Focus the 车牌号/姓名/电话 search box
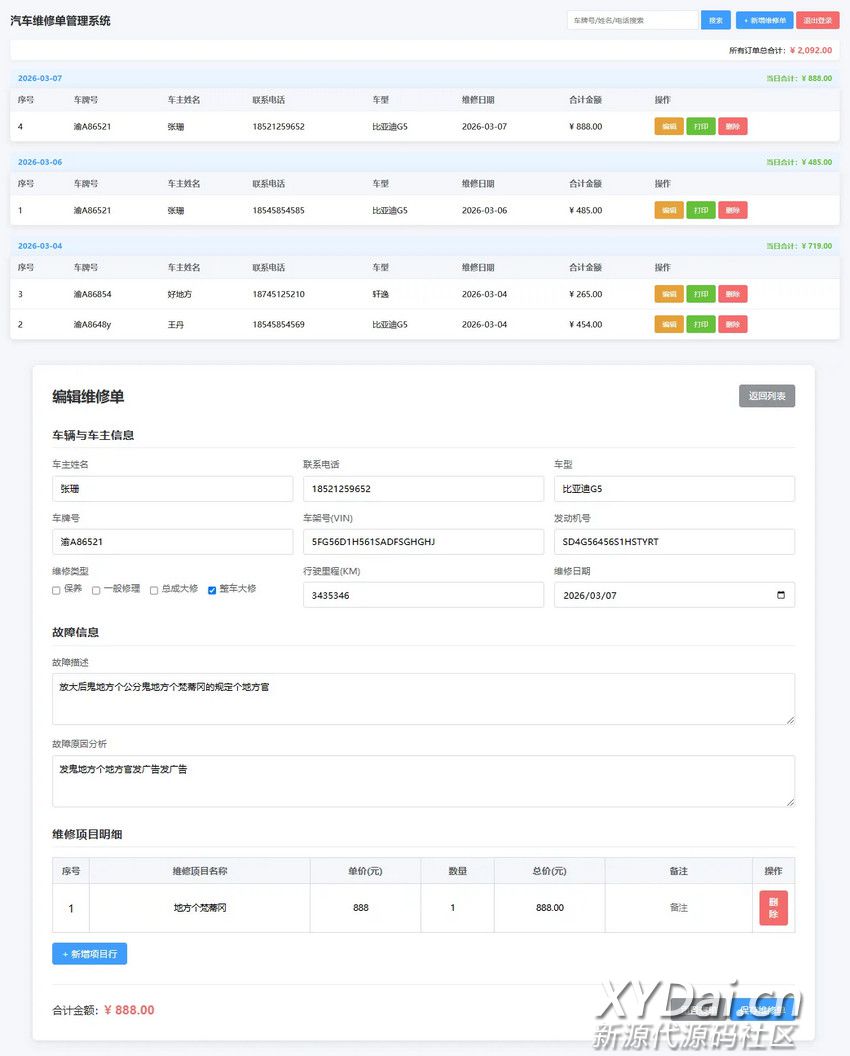 (x=632, y=20)
